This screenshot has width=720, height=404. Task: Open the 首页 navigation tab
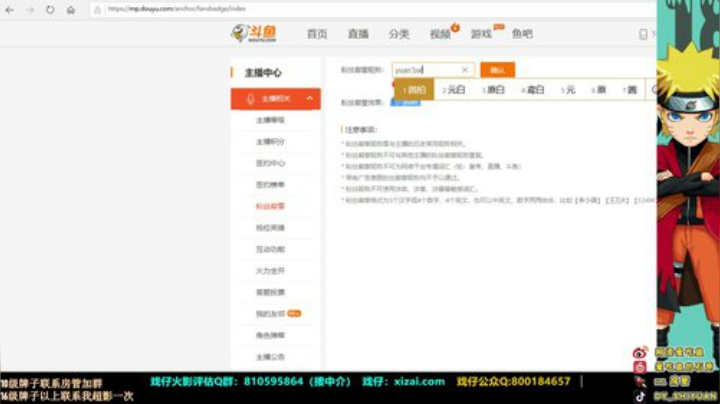click(x=317, y=34)
